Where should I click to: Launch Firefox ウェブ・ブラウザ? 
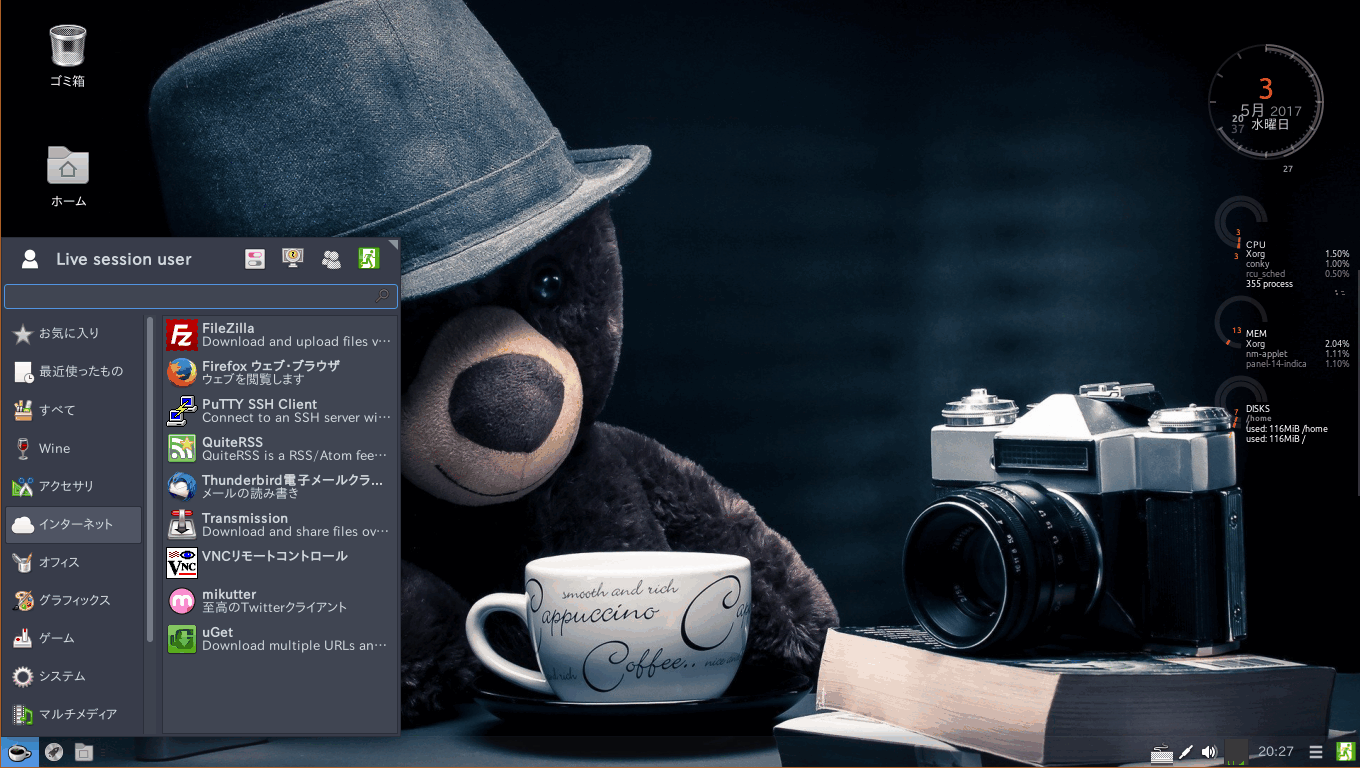(x=280, y=373)
